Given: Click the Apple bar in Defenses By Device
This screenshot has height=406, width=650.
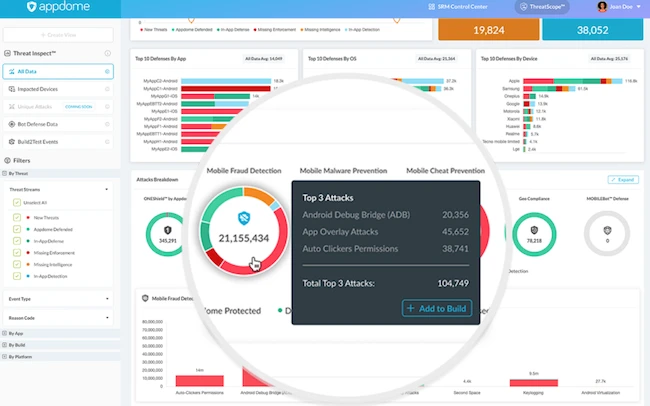Looking at the screenshot, I should tap(572, 81).
